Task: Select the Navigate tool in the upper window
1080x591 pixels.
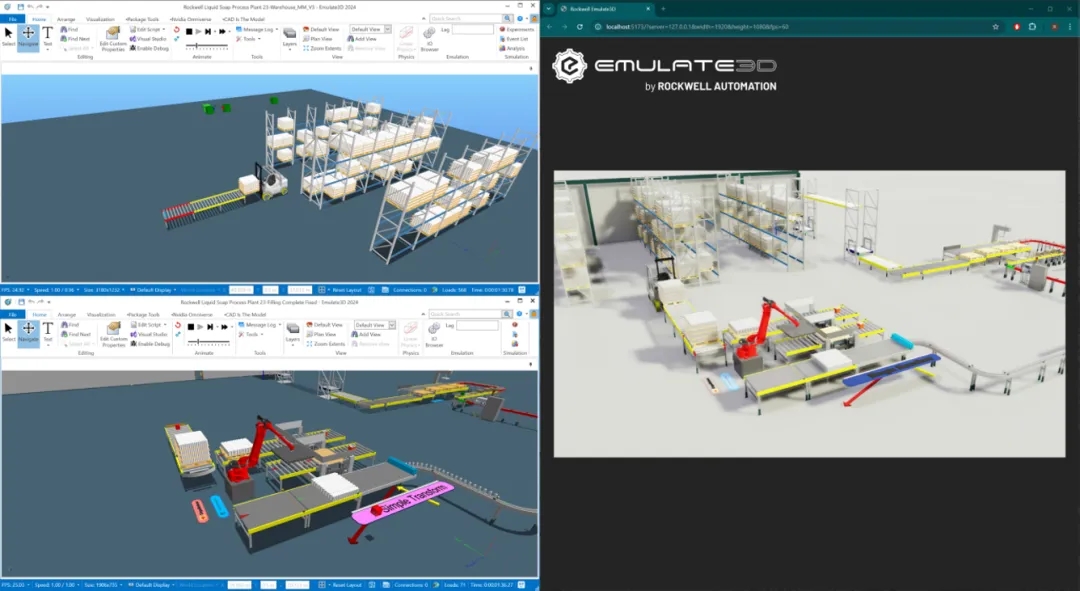Action: [x=28, y=36]
